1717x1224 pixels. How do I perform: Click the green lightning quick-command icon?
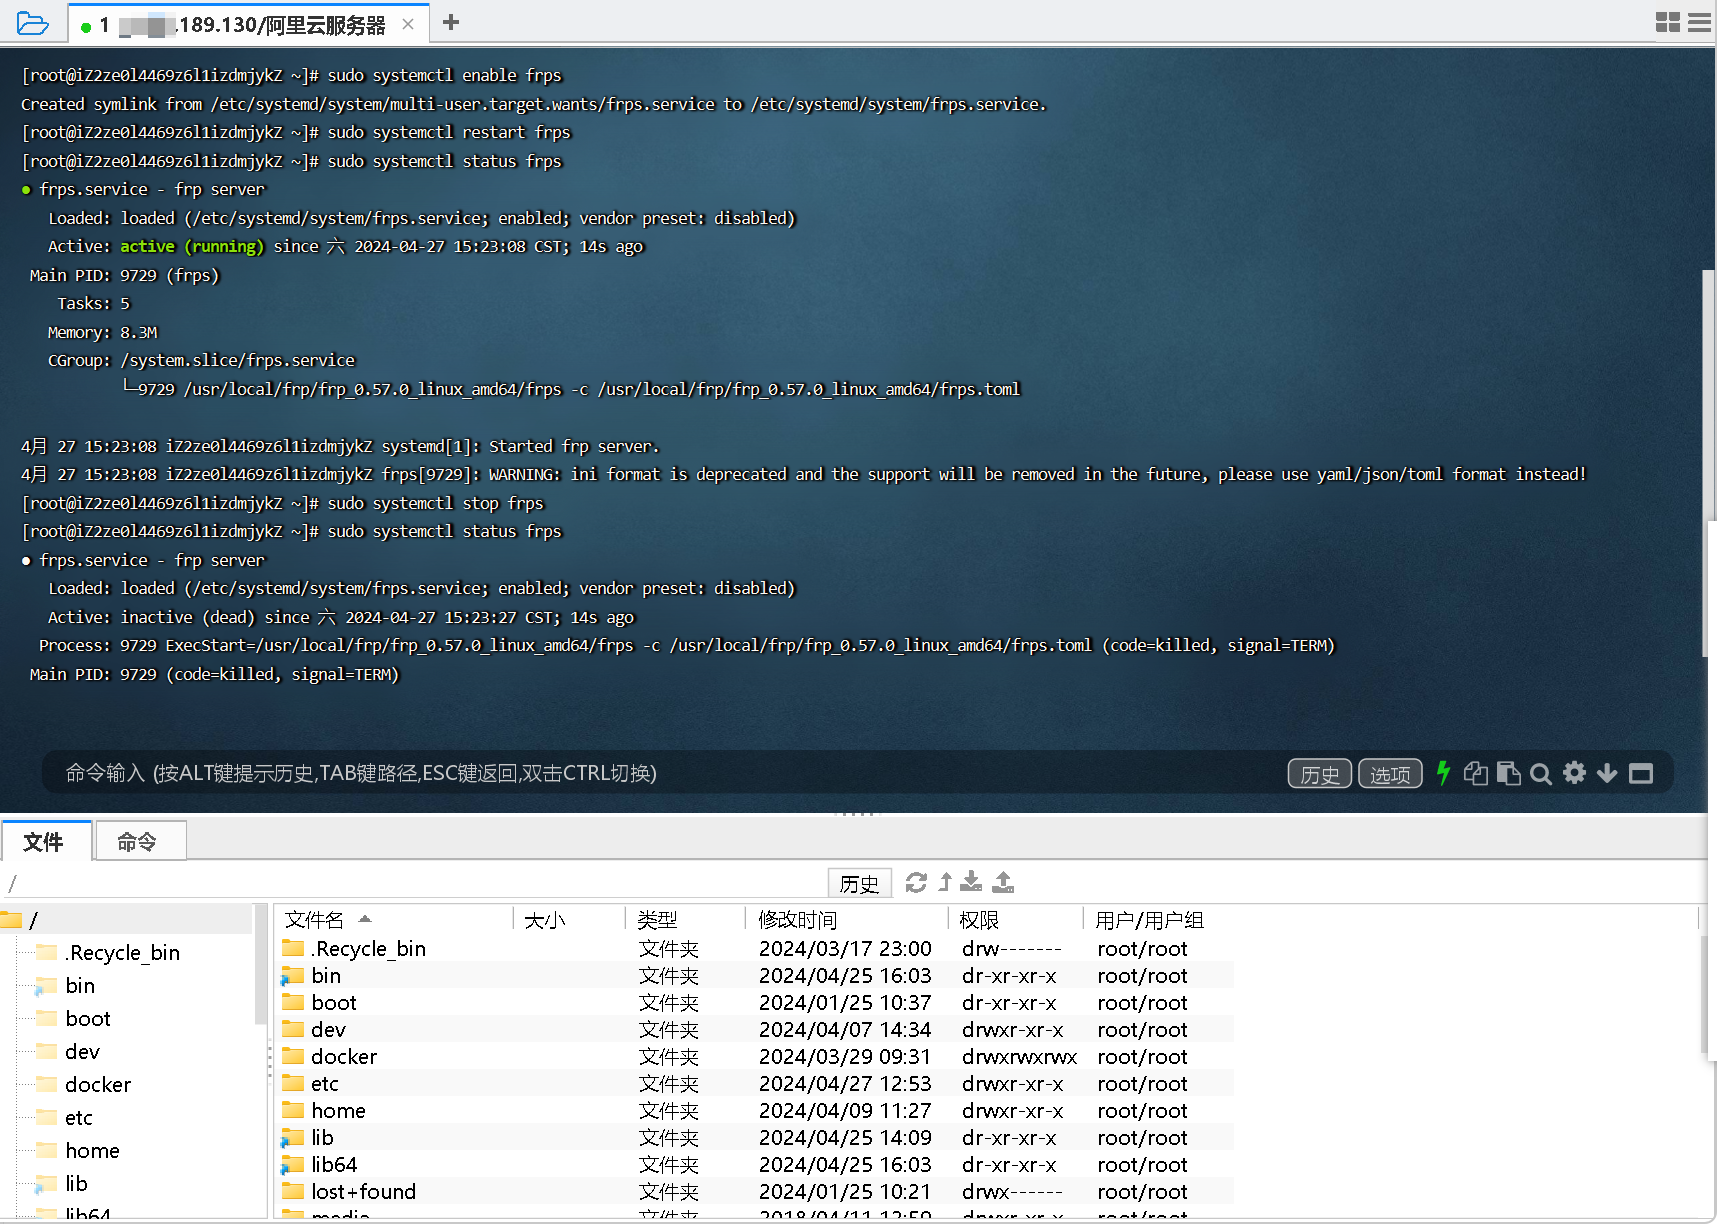tap(1443, 772)
